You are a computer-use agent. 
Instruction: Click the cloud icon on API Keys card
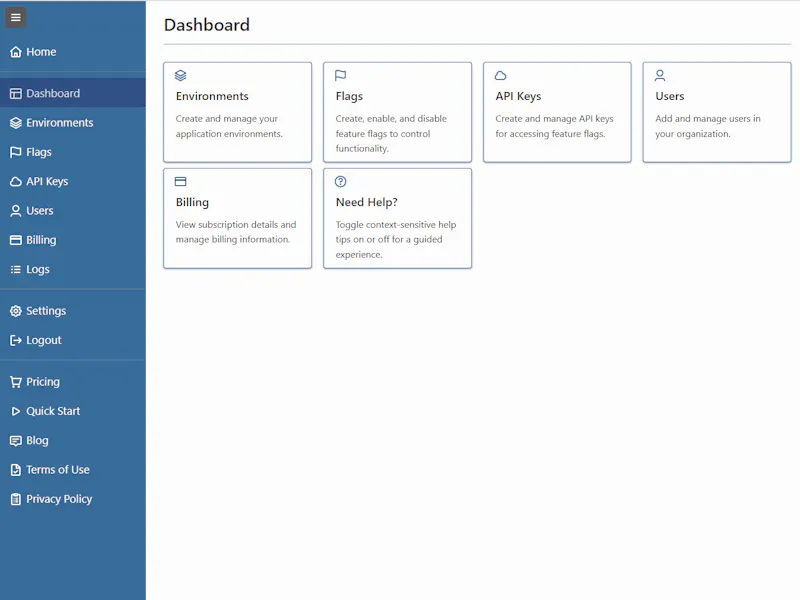coord(501,76)
